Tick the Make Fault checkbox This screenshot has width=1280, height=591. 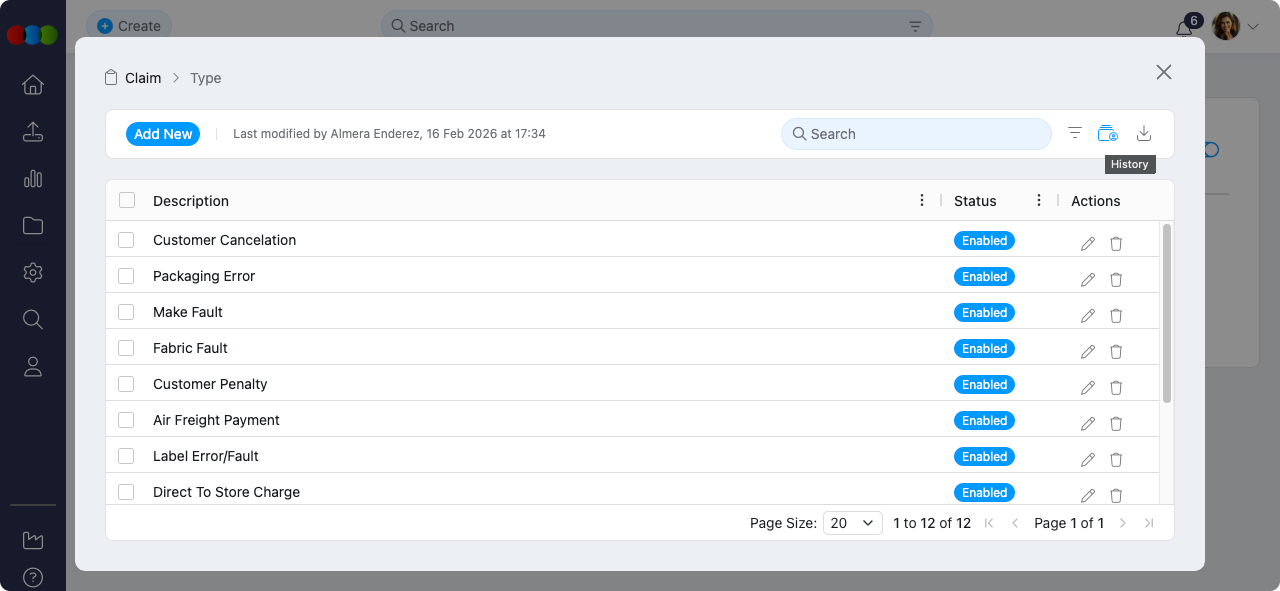[x=126, y=312]
